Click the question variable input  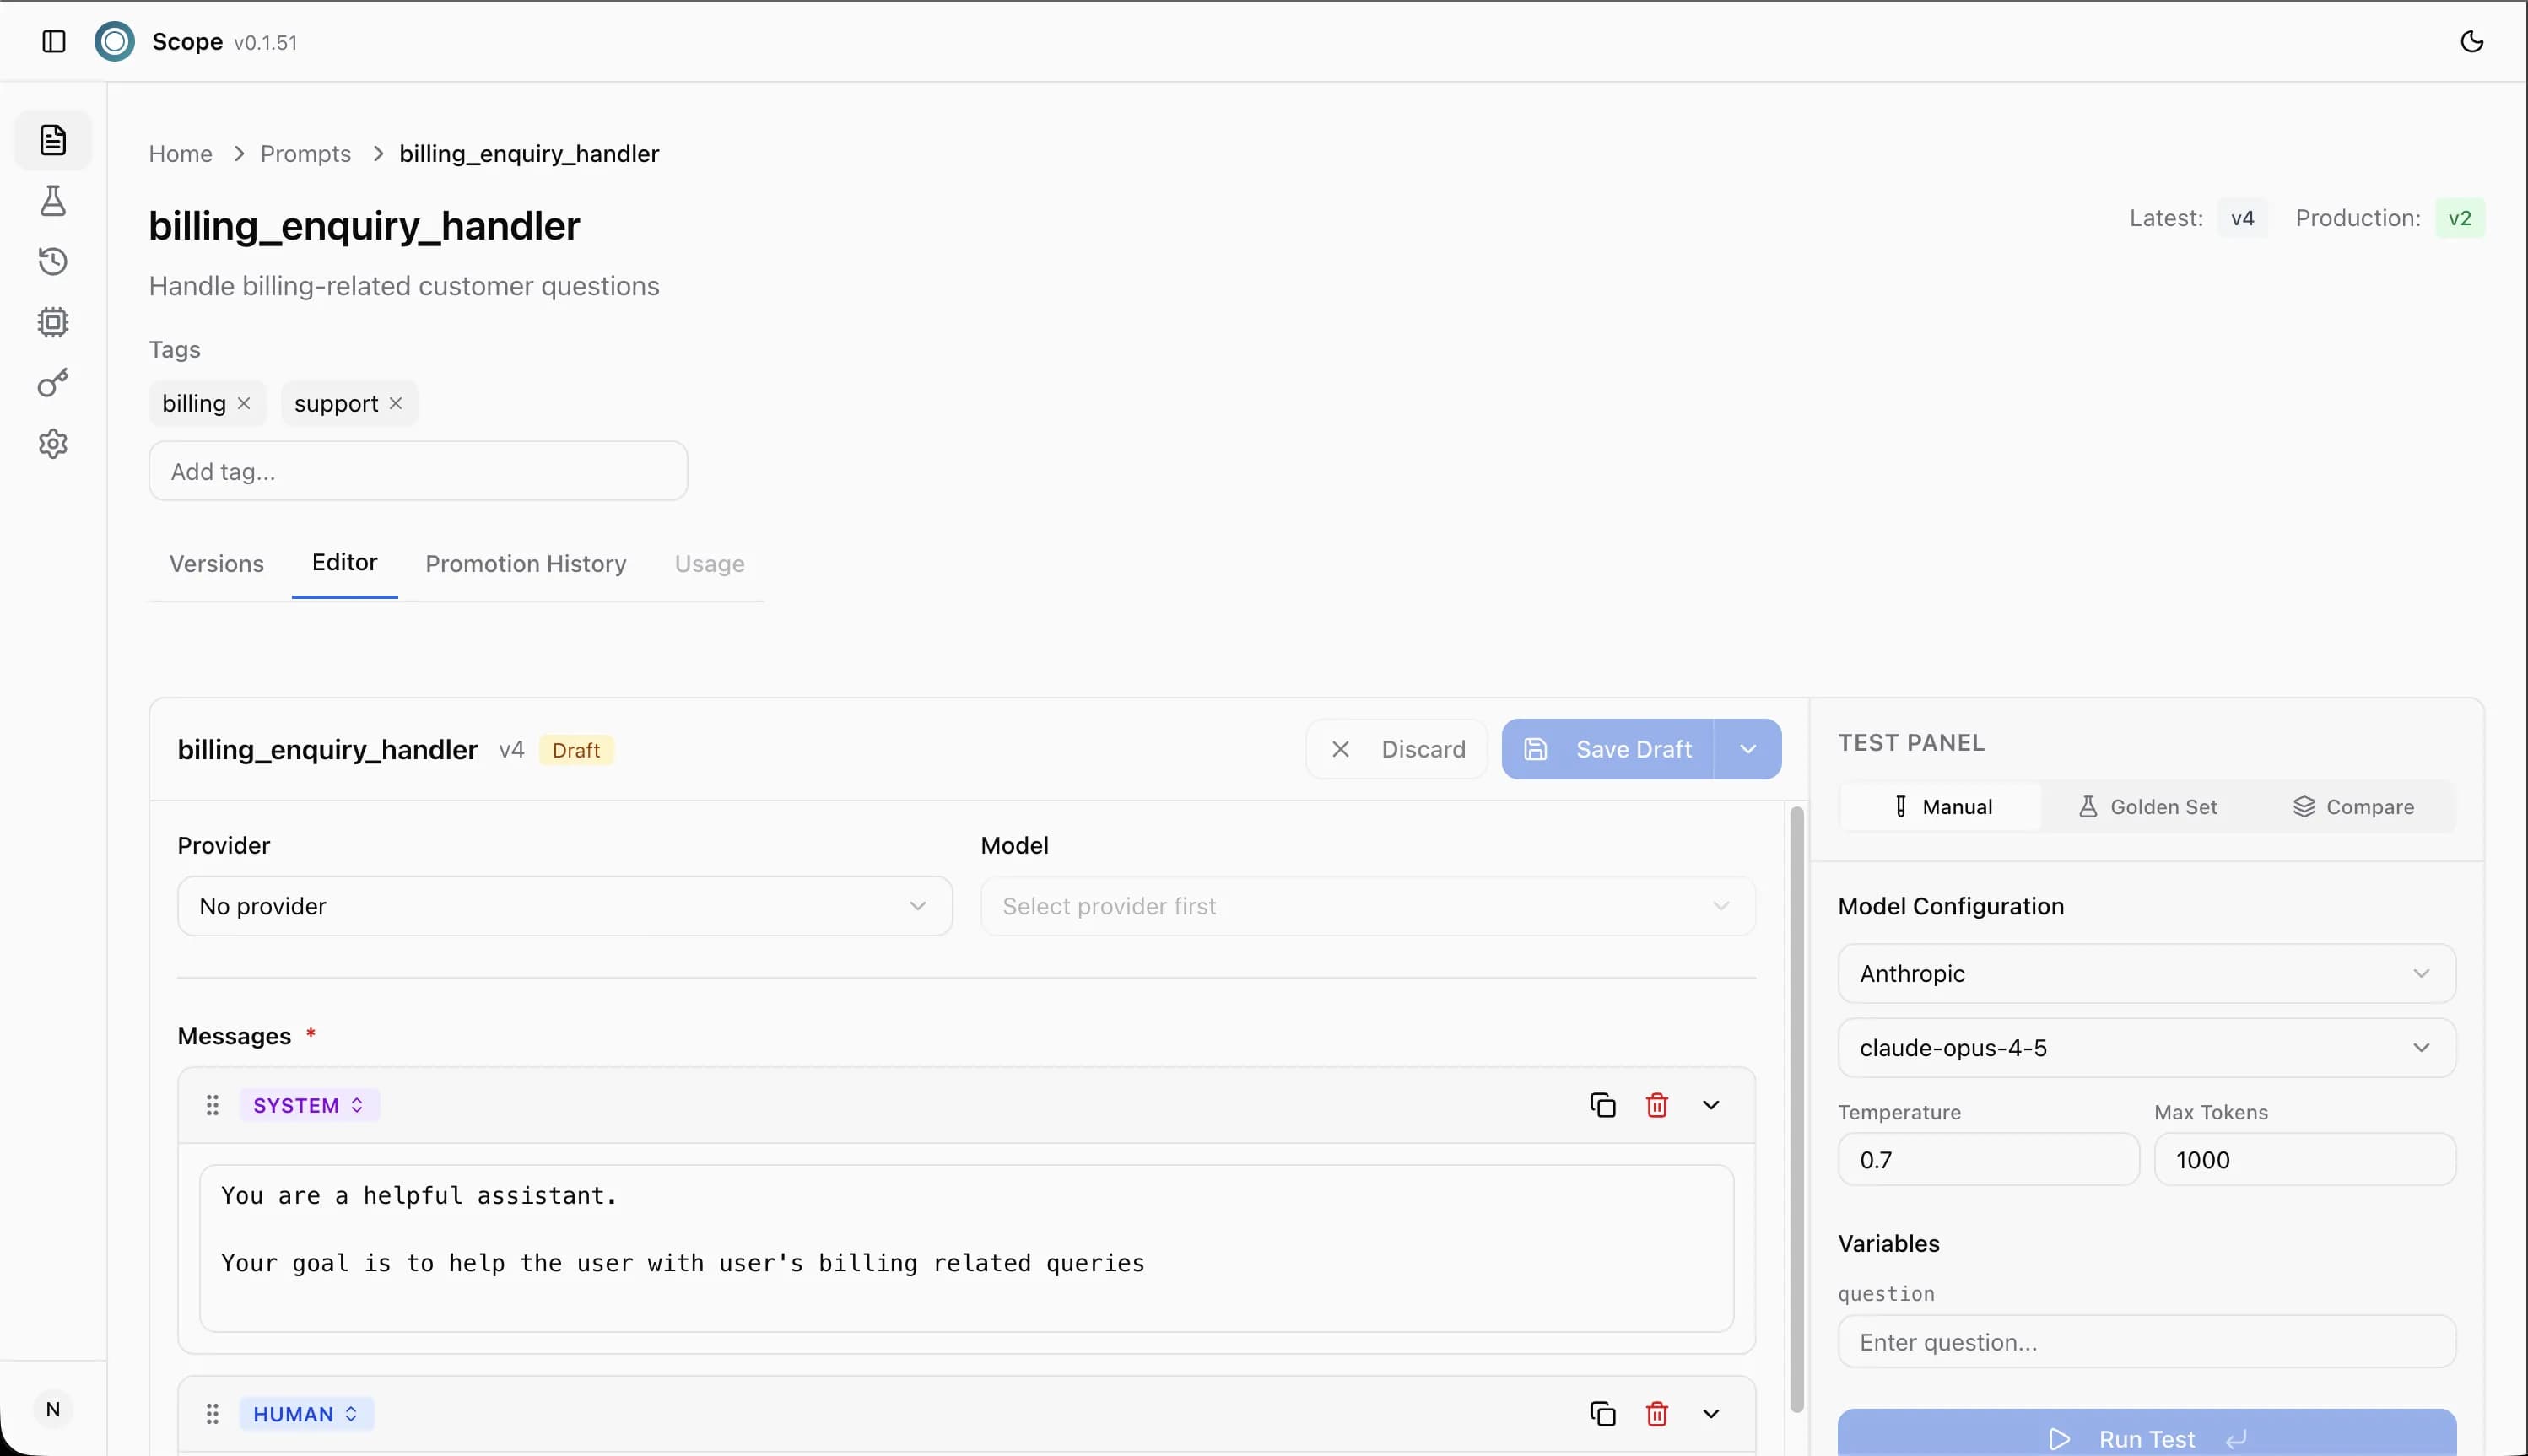2147,1342
